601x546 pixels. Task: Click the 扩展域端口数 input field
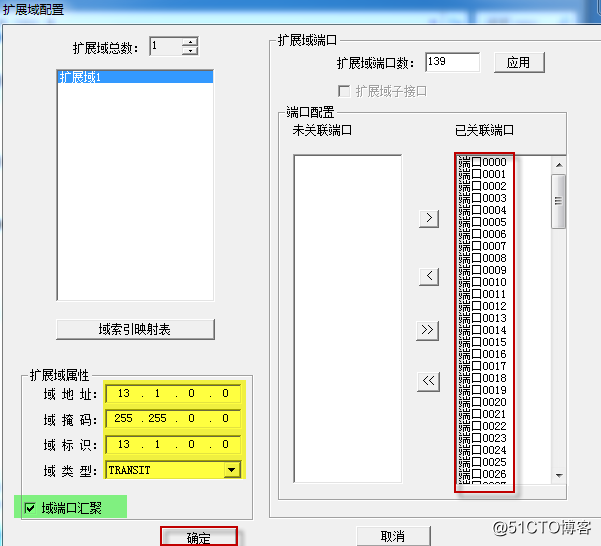pyautogui.click(x=452, y=62)
